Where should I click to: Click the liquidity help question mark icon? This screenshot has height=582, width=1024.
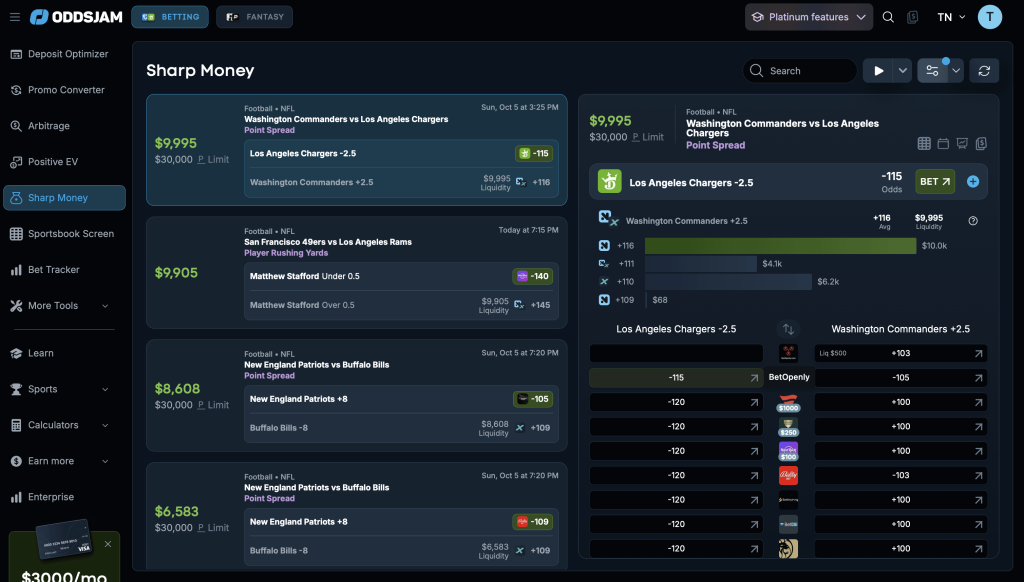click(973, 221)
